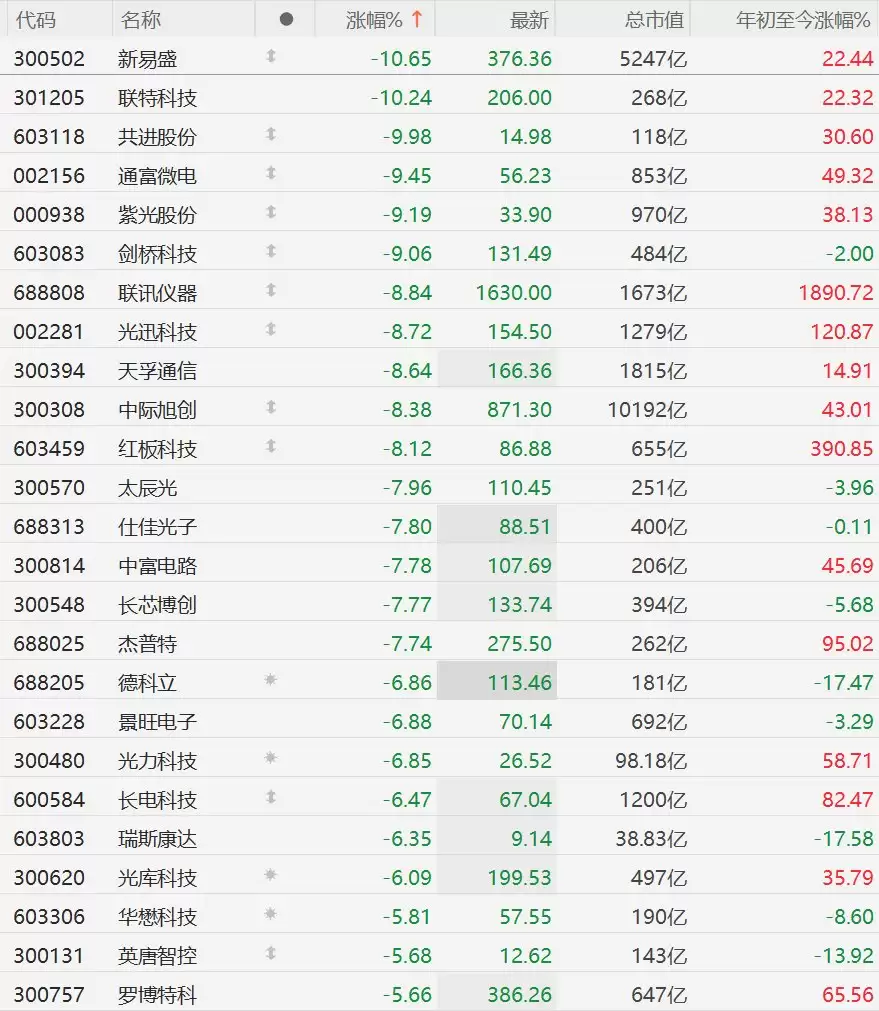The width and height of the screenshot is (879, 1011).
Task: Select stock code 603118
Action: tap(49, 137)
